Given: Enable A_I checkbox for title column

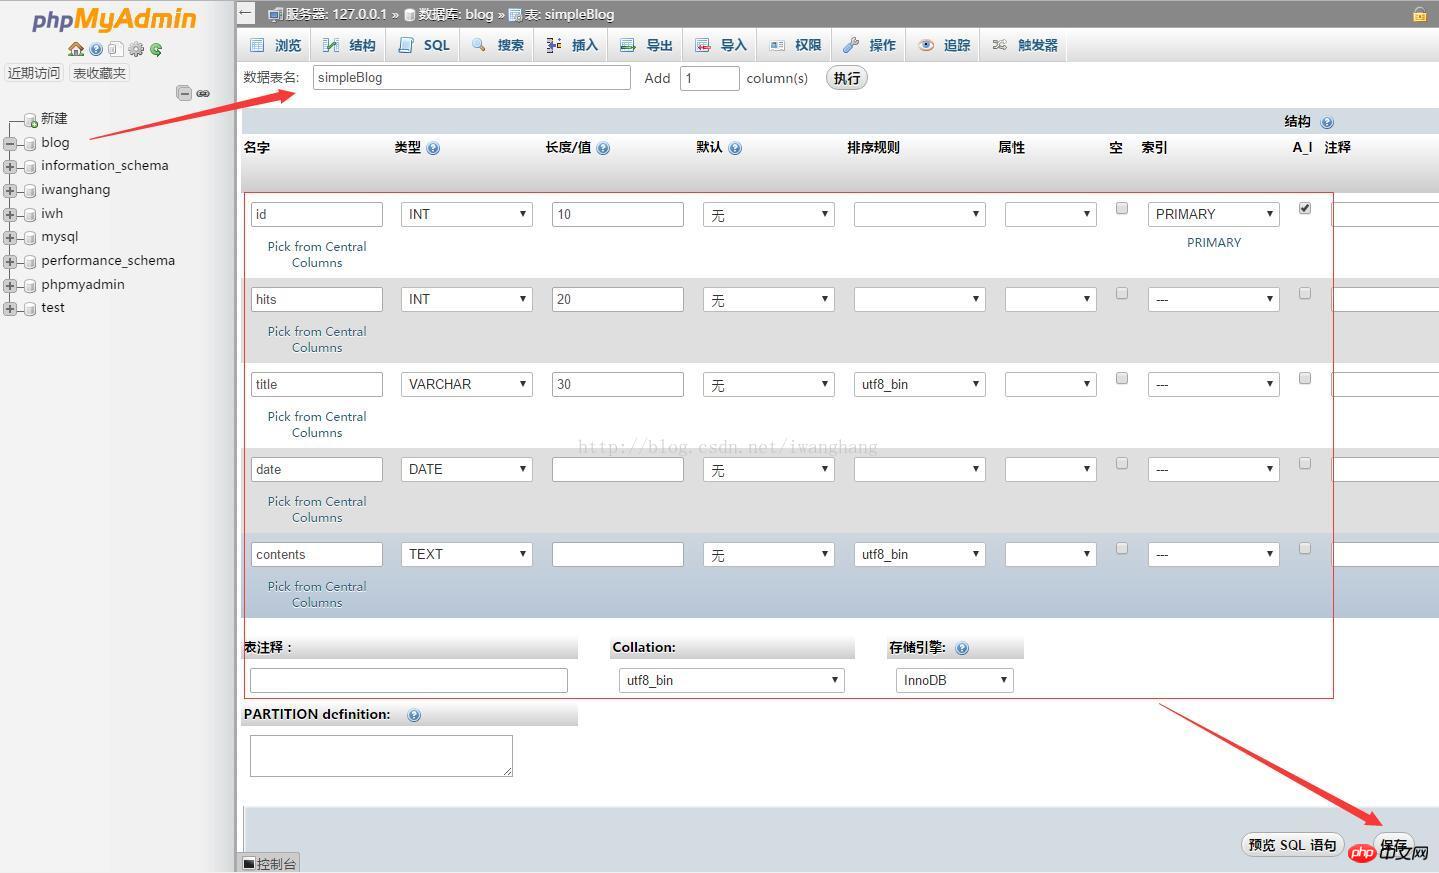Looking at the screenshot, I should tap(1304, 378).
